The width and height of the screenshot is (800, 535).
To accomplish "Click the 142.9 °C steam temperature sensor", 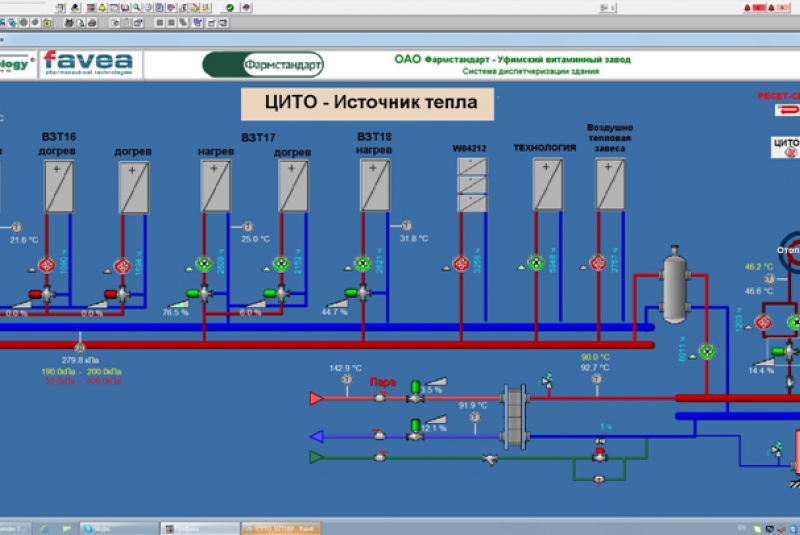I will pos(347,379).
